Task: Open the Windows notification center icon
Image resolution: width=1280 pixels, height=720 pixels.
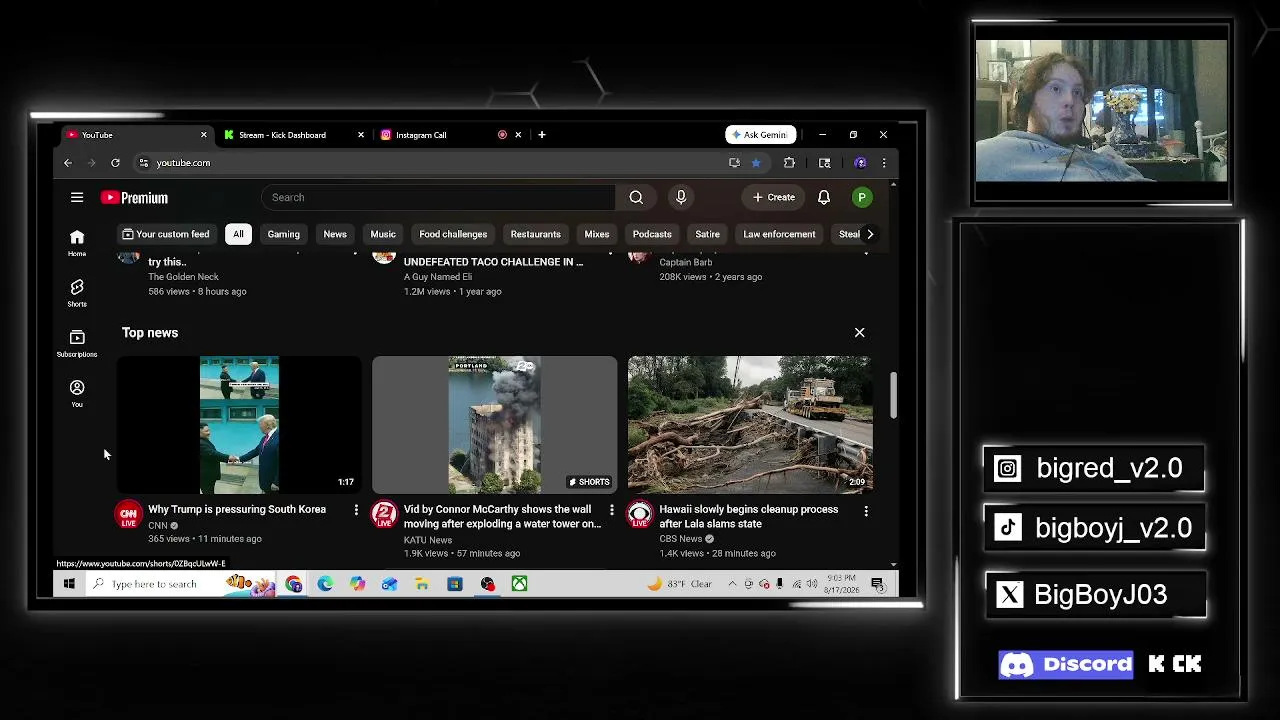Action: pos(877,584)
